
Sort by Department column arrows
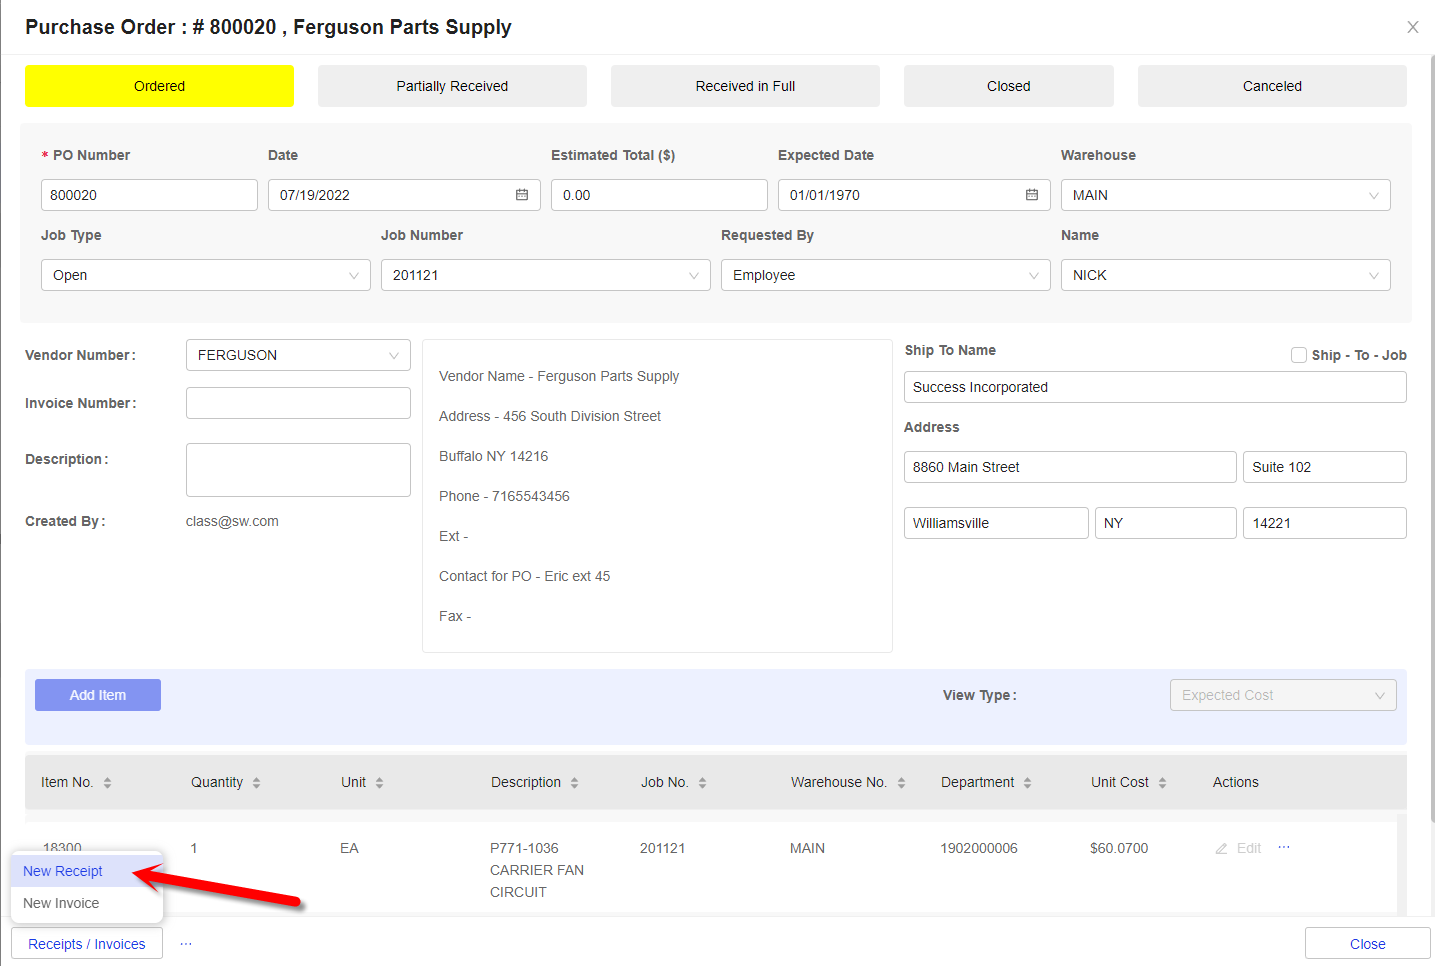1027,783
